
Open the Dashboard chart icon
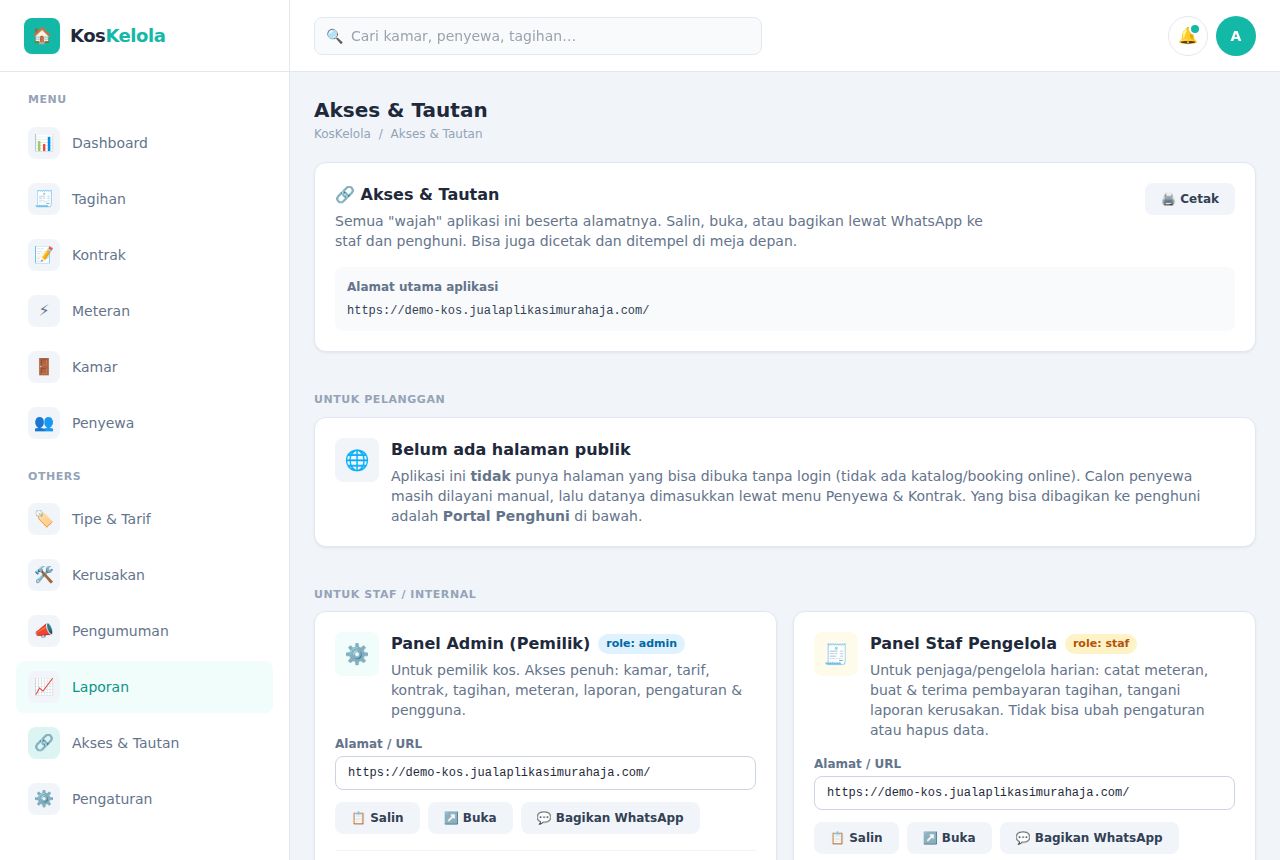pyautogui.click(x=44, y=143)
